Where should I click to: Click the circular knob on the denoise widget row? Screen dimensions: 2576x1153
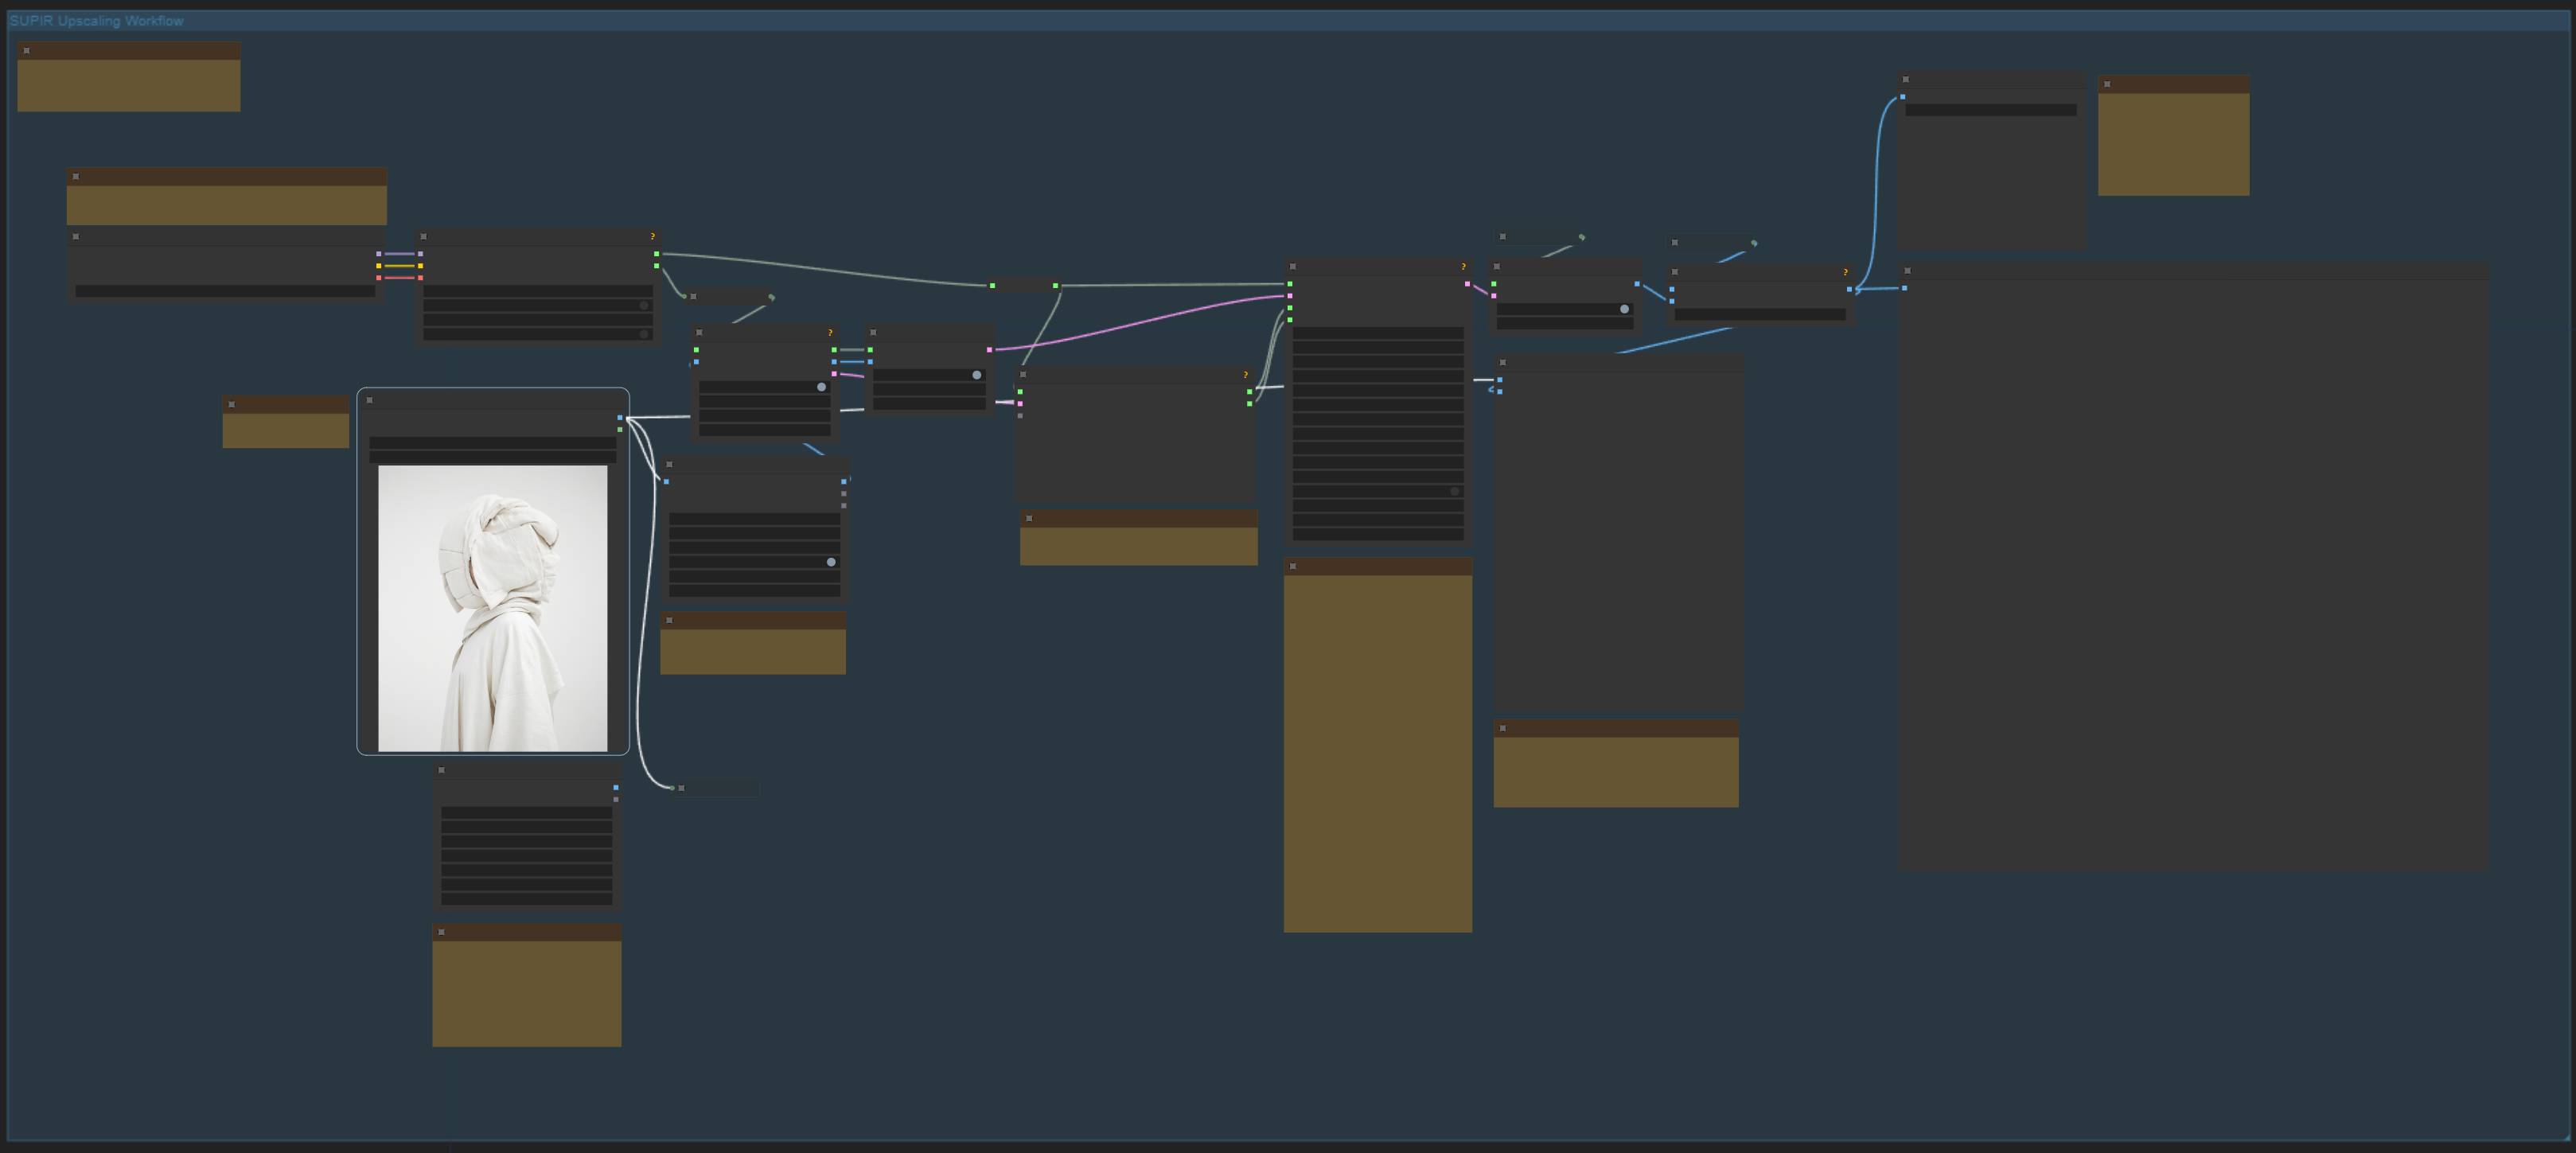coord(1453,491)
